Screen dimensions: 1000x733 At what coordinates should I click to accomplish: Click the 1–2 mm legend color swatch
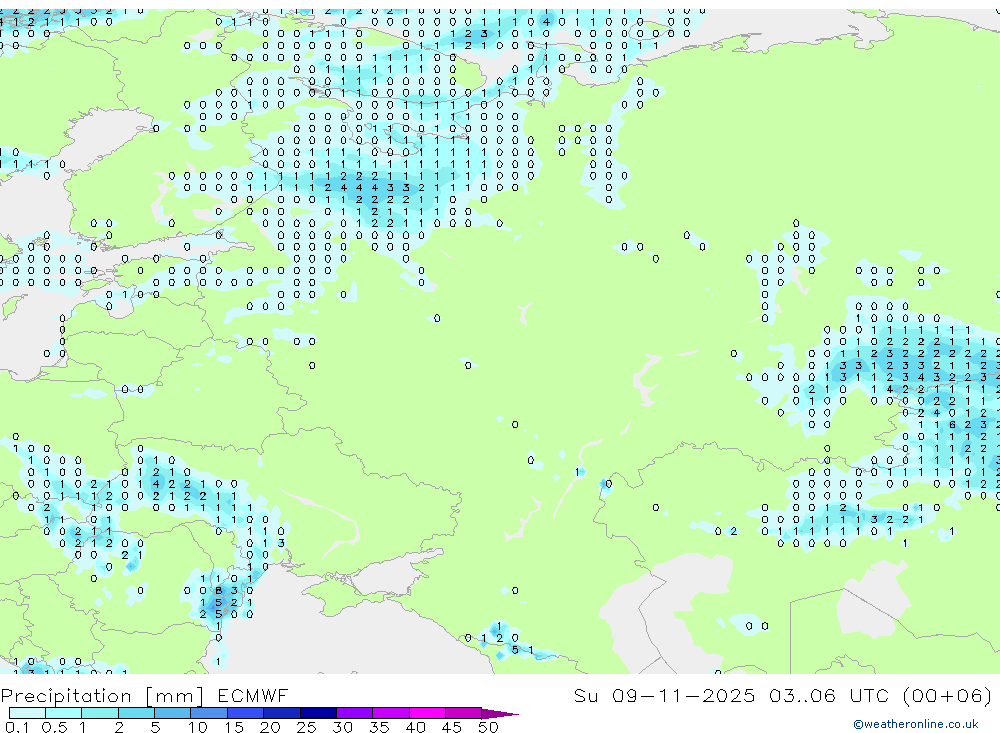(100, 713)
